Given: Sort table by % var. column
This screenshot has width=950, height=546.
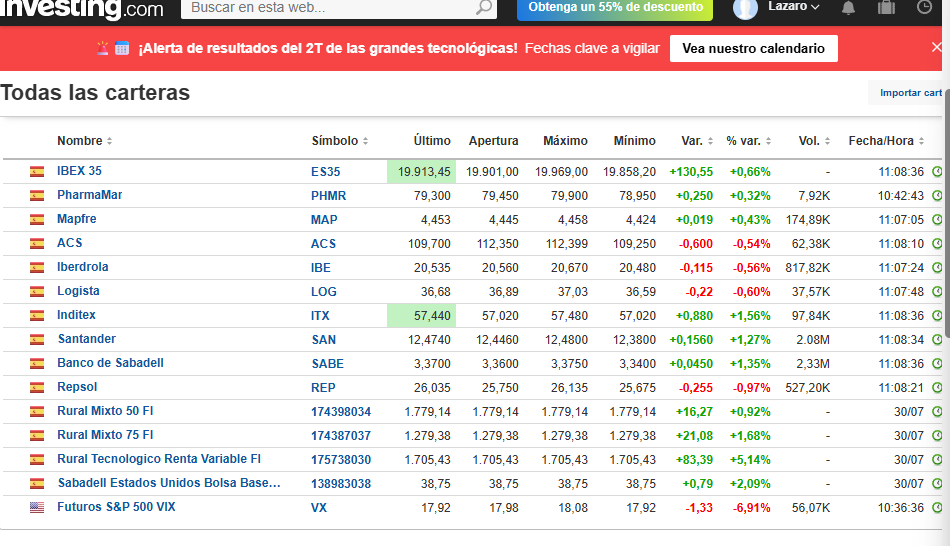Looking at the screenshot, I should tap(748, 141).
